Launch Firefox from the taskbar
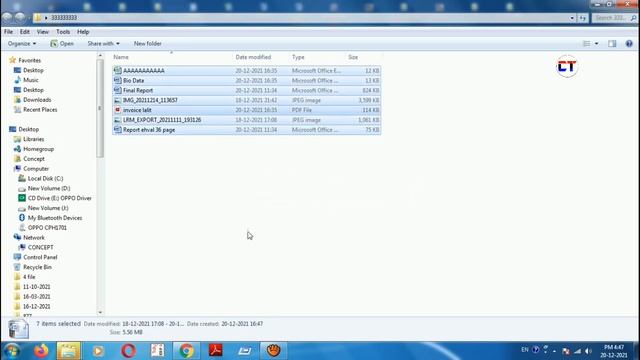Image resolution: width=640 pixels, height=360 pixels. [x=41, y=351]
